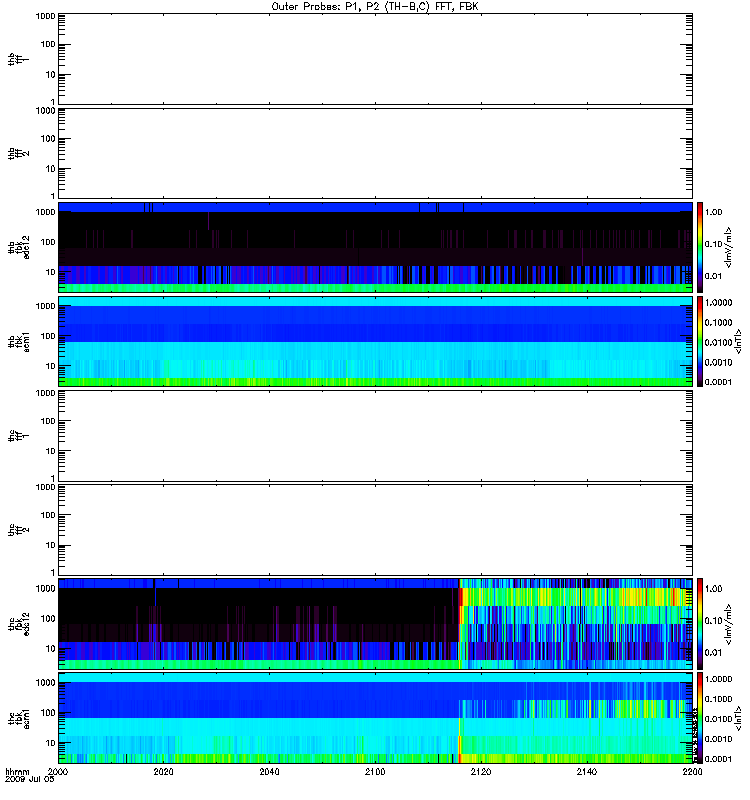Screen dimensions: 750x800
Task: Click "1.00" on the thc edc12 color scale
Action: pos(714,589)
